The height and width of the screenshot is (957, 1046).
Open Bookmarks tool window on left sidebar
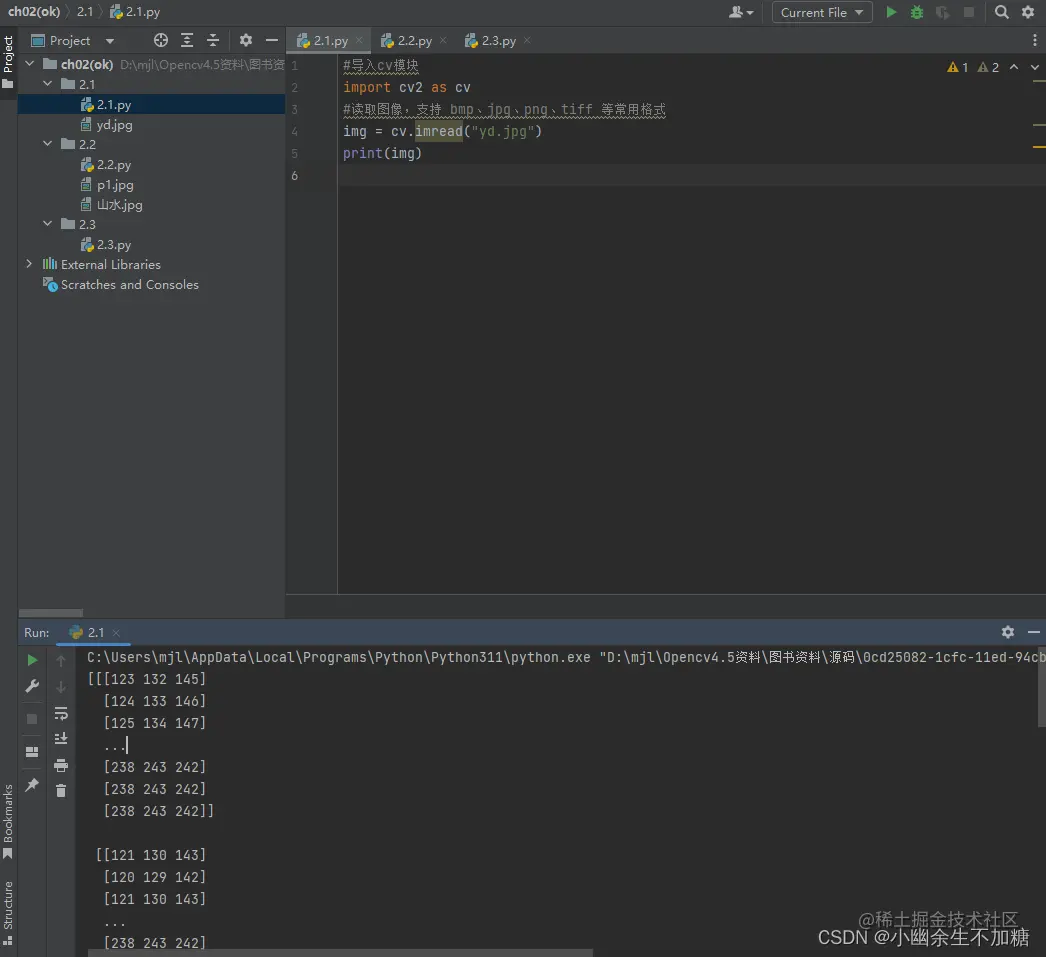click(8, 821)
